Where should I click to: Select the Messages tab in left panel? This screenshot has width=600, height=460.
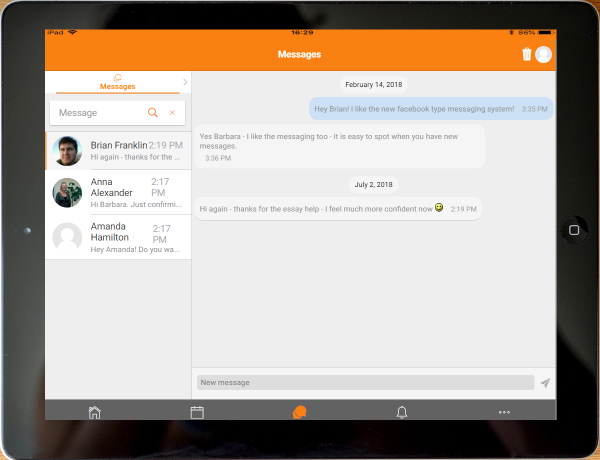pyautogui.click(x=117, y=82)
